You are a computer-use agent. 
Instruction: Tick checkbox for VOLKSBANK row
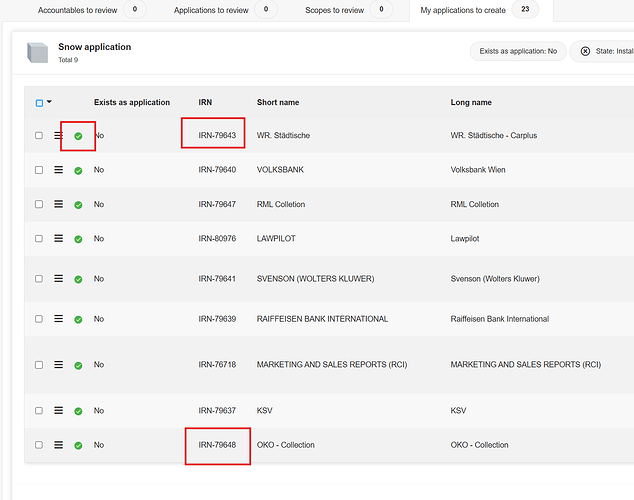point(39,170)
